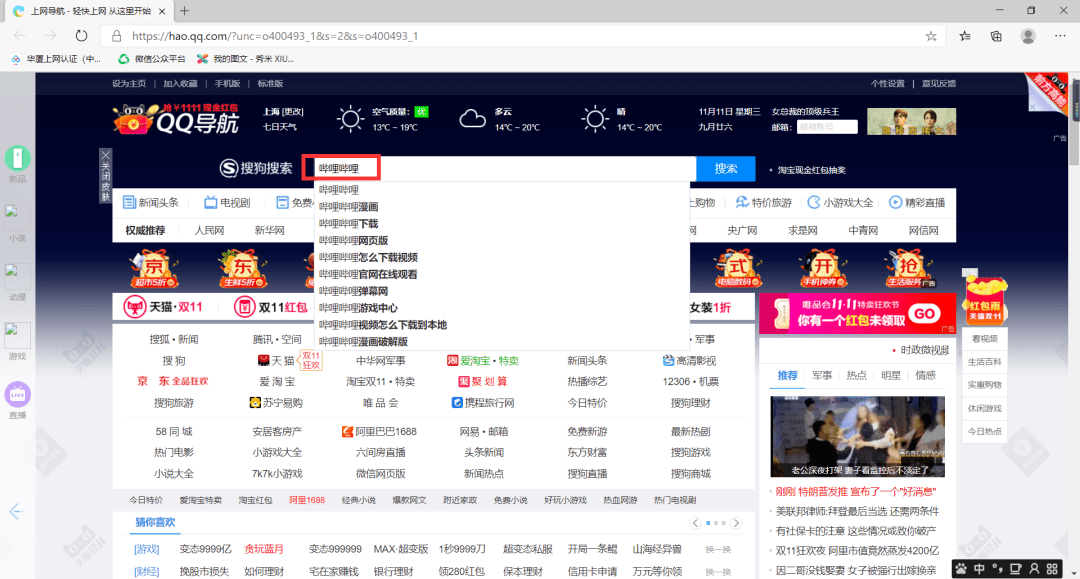This screenshot has height=579, width=1080.
Task: Switch to the 军事 news tab
Action: [822, 375]
